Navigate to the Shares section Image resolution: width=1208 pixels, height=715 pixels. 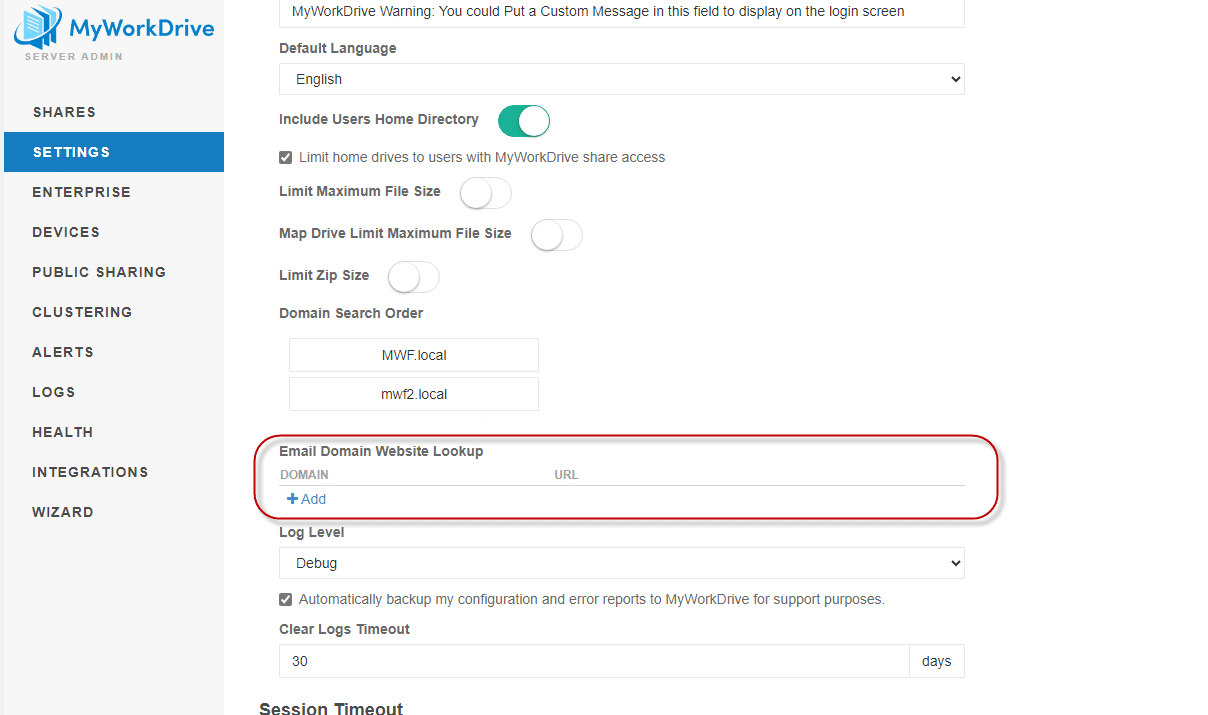point(64,112)
